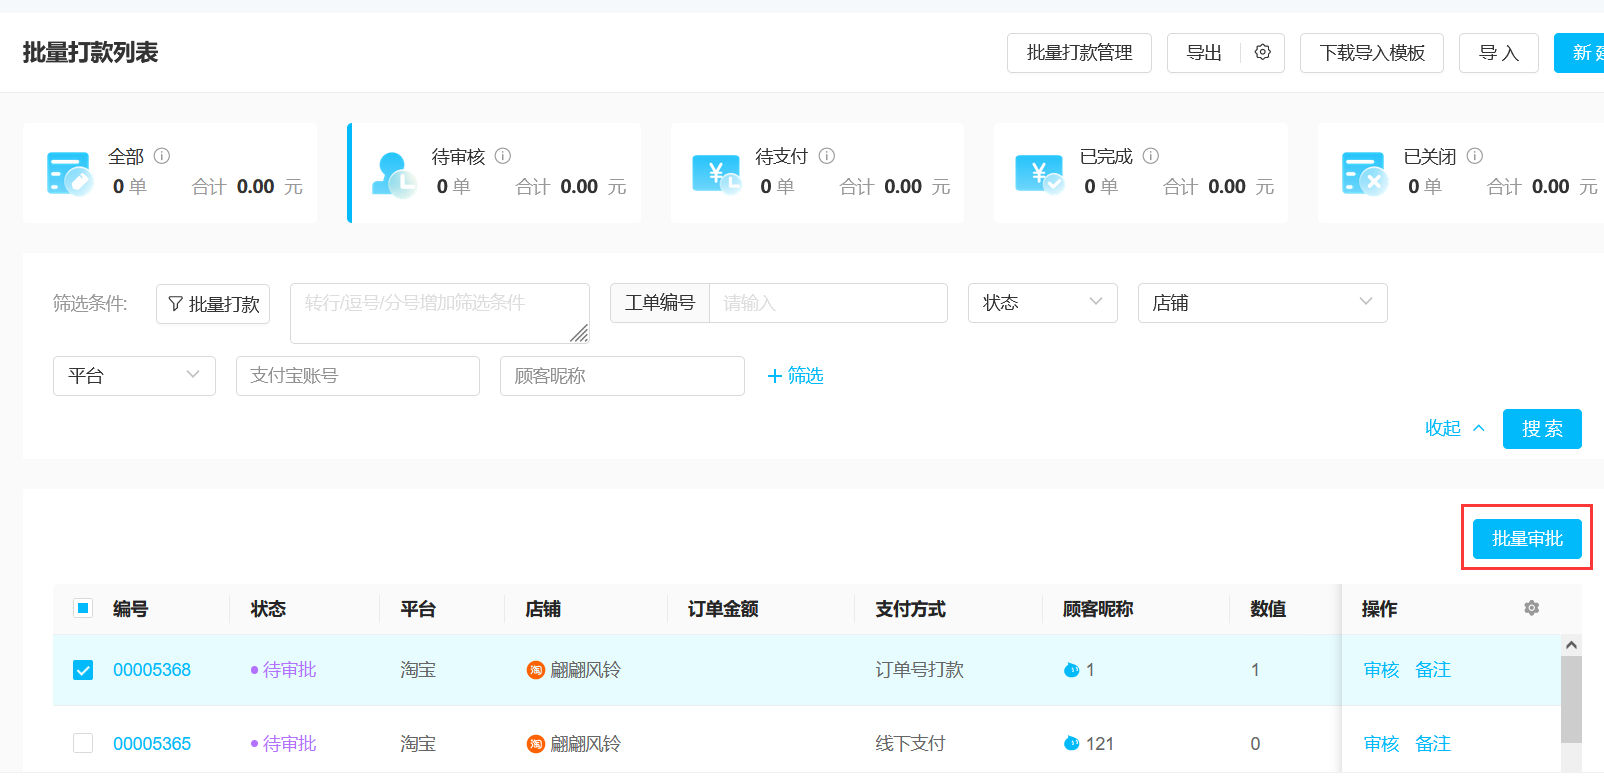Select the 已关闭 summary tab
Image resolution: width=1604 pixels, height=777 pixels.
coord(1461,173)
